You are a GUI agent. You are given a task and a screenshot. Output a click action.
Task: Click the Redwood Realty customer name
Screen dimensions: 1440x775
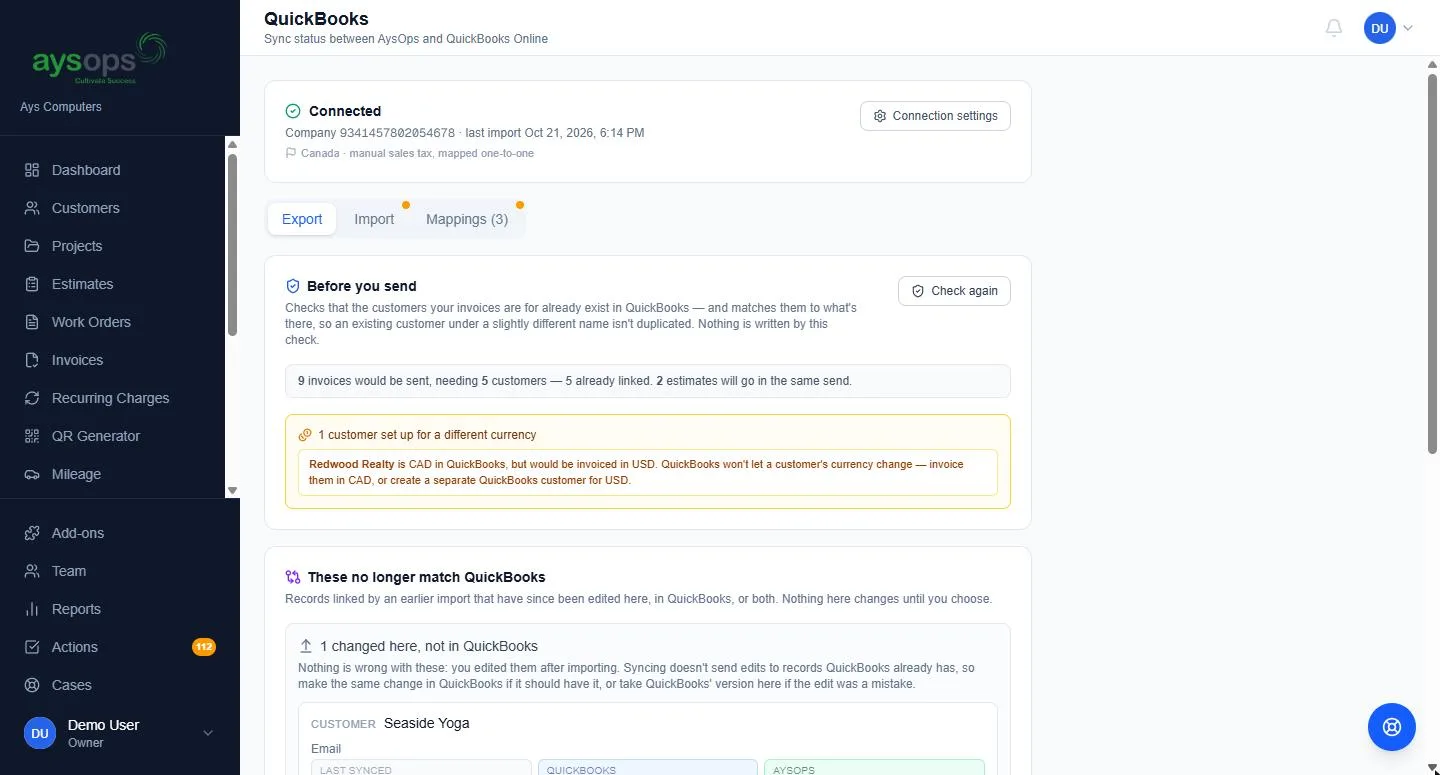(x=351, y=464)
